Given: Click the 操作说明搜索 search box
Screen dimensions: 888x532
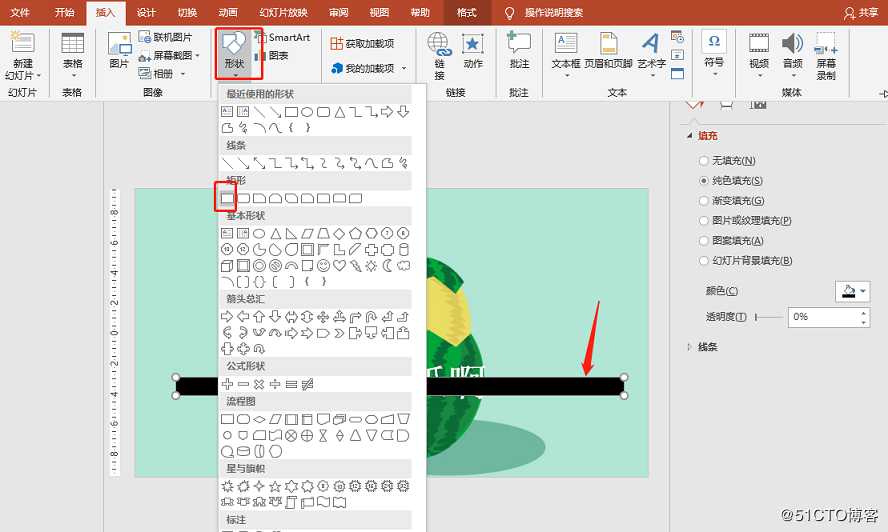Looking at the screenshot, I should click(553, 12).
